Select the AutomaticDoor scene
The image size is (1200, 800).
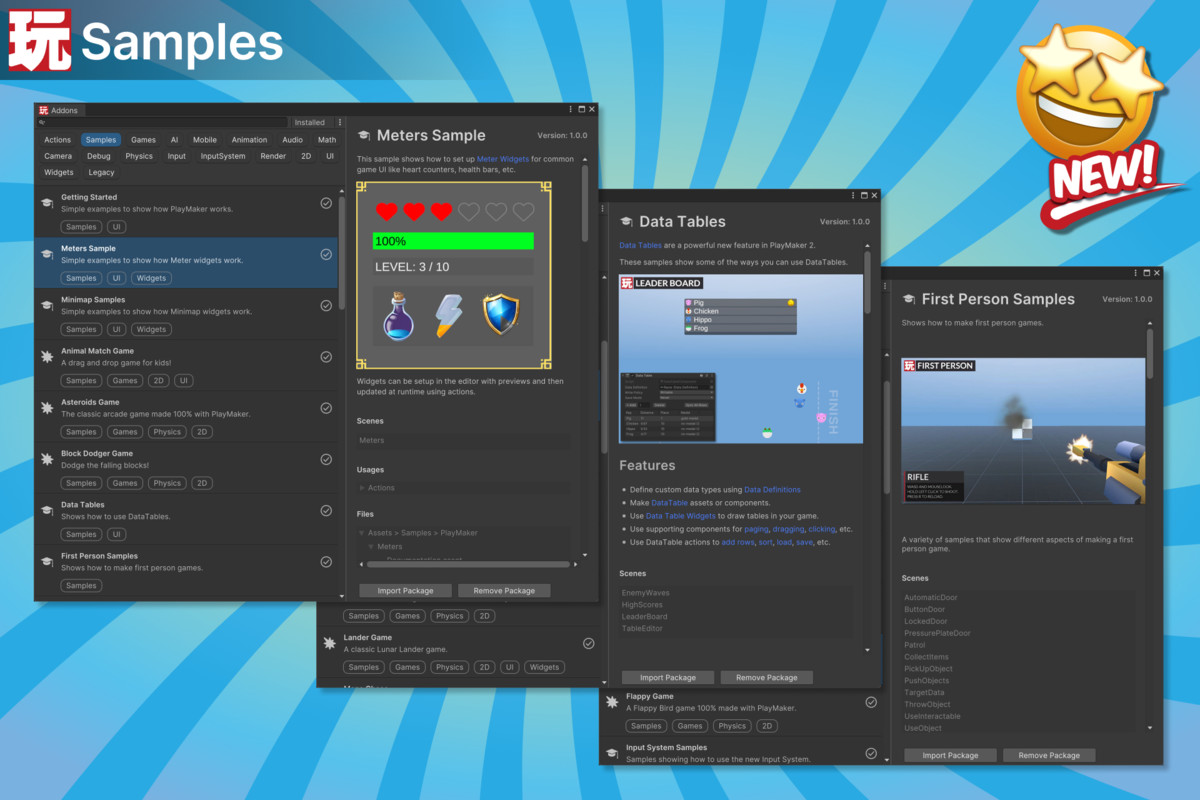coord(931,598)
